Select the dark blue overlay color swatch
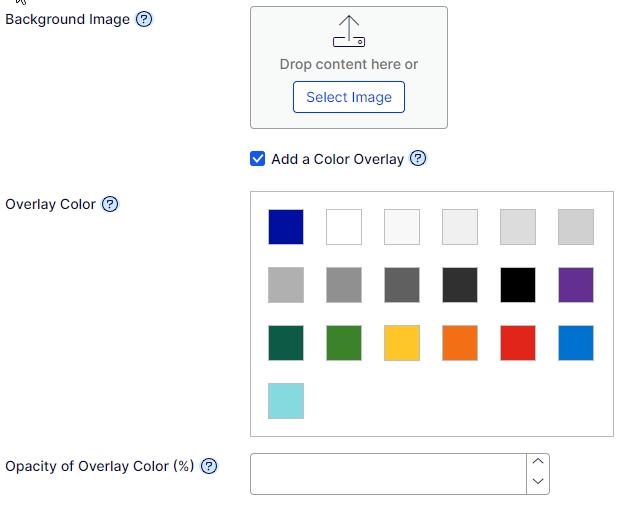 [286, 227]
